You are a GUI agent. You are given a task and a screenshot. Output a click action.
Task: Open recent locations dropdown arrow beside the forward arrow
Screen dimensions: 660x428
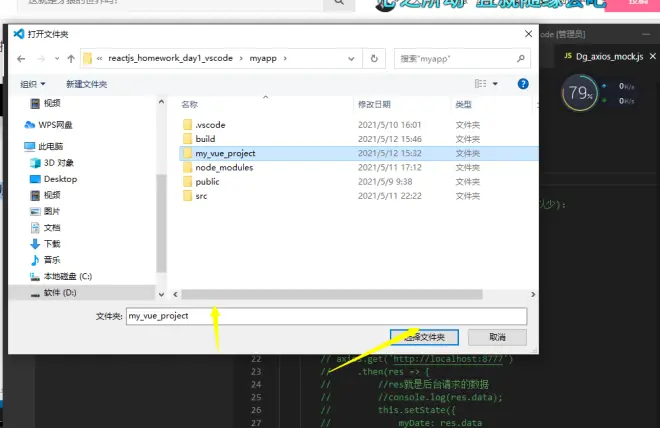point(57,58)
